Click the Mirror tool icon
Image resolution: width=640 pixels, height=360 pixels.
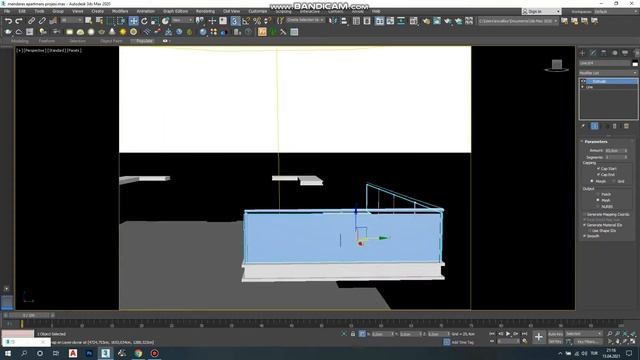333,21
